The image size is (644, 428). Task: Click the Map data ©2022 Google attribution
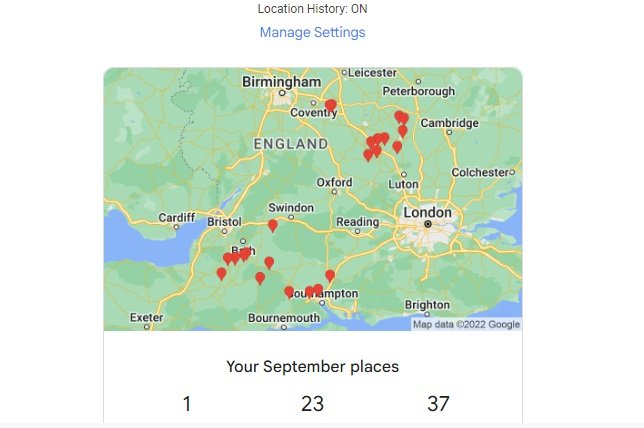(467, 324)
